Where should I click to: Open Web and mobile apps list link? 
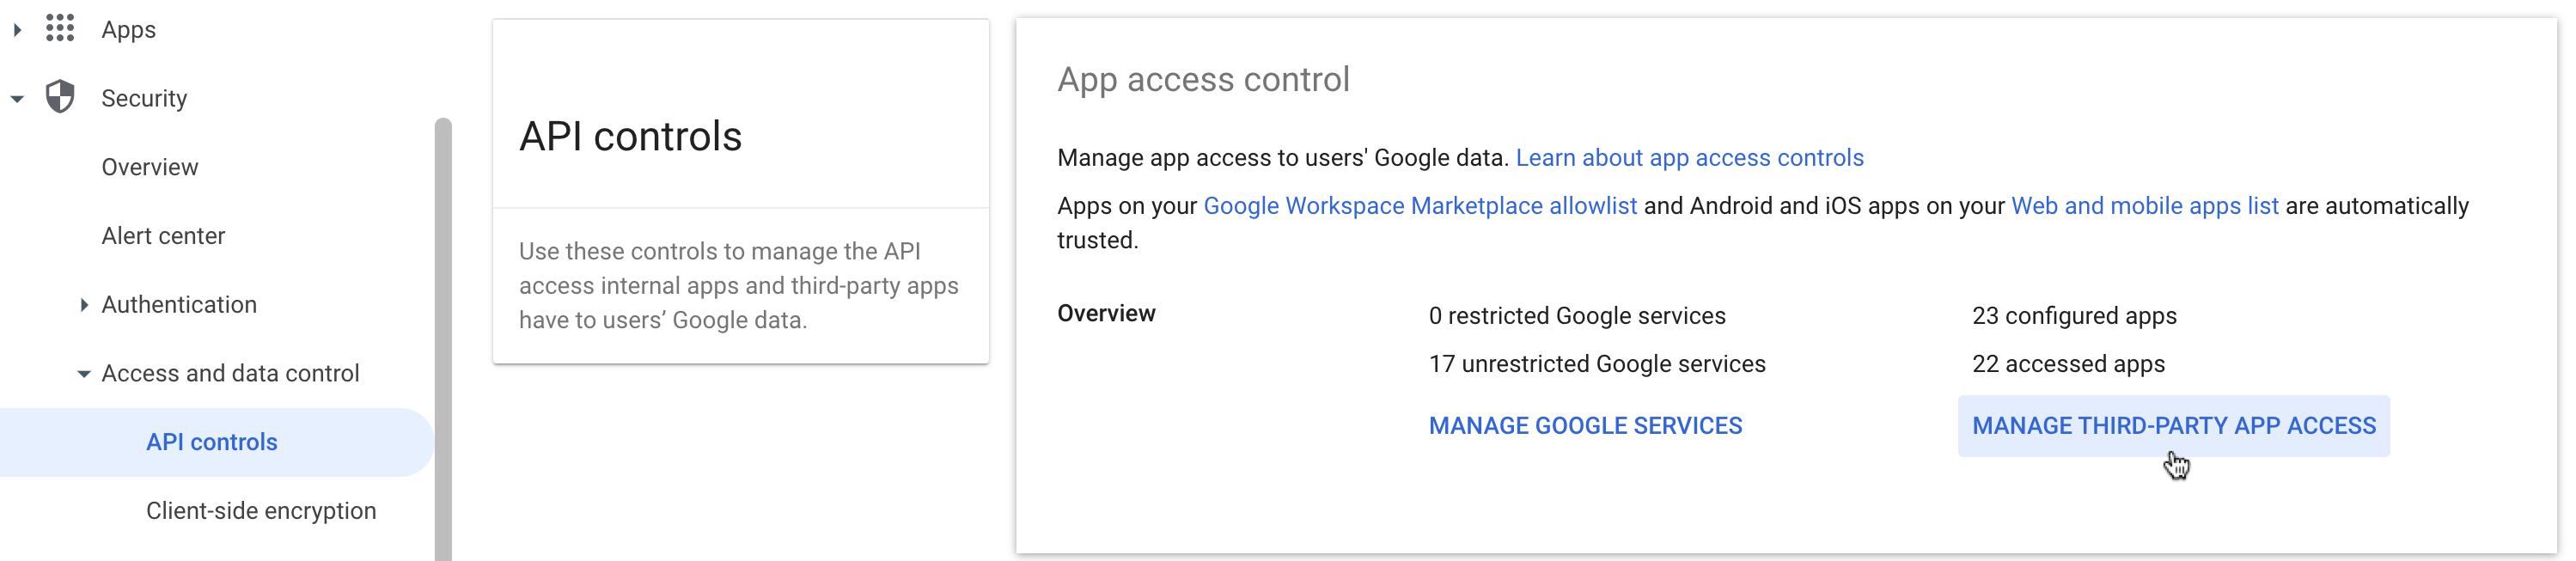point(2144,206)
